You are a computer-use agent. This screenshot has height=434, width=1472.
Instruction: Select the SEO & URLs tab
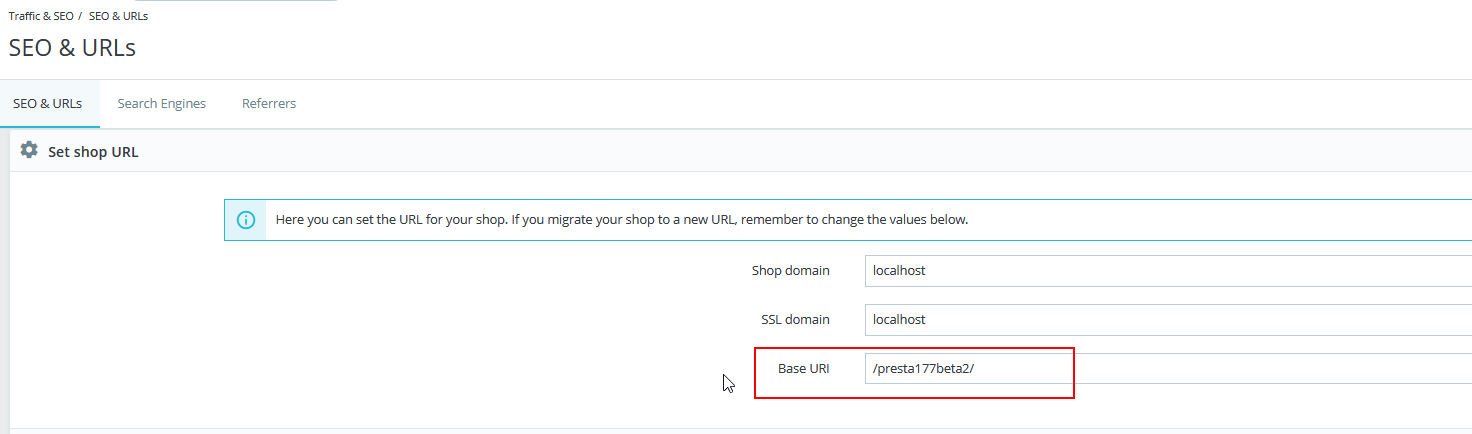(x=47, y=104)
